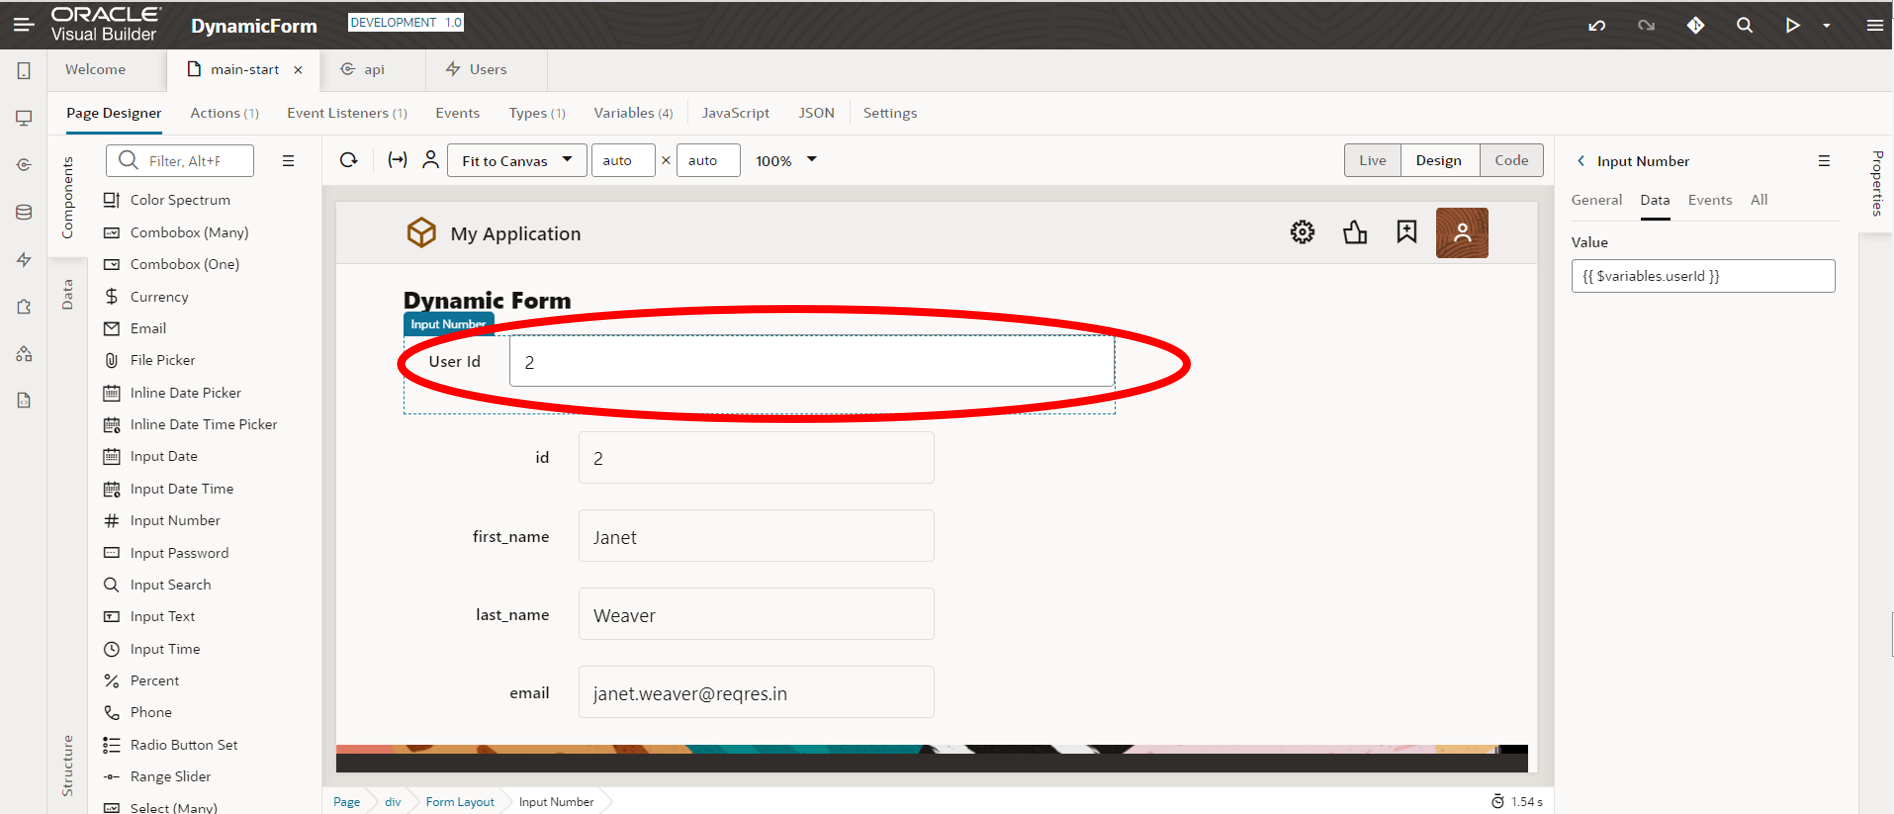The image size is (1894, 814).
Task: Click the Preview play button
Action: point(1792,25)
